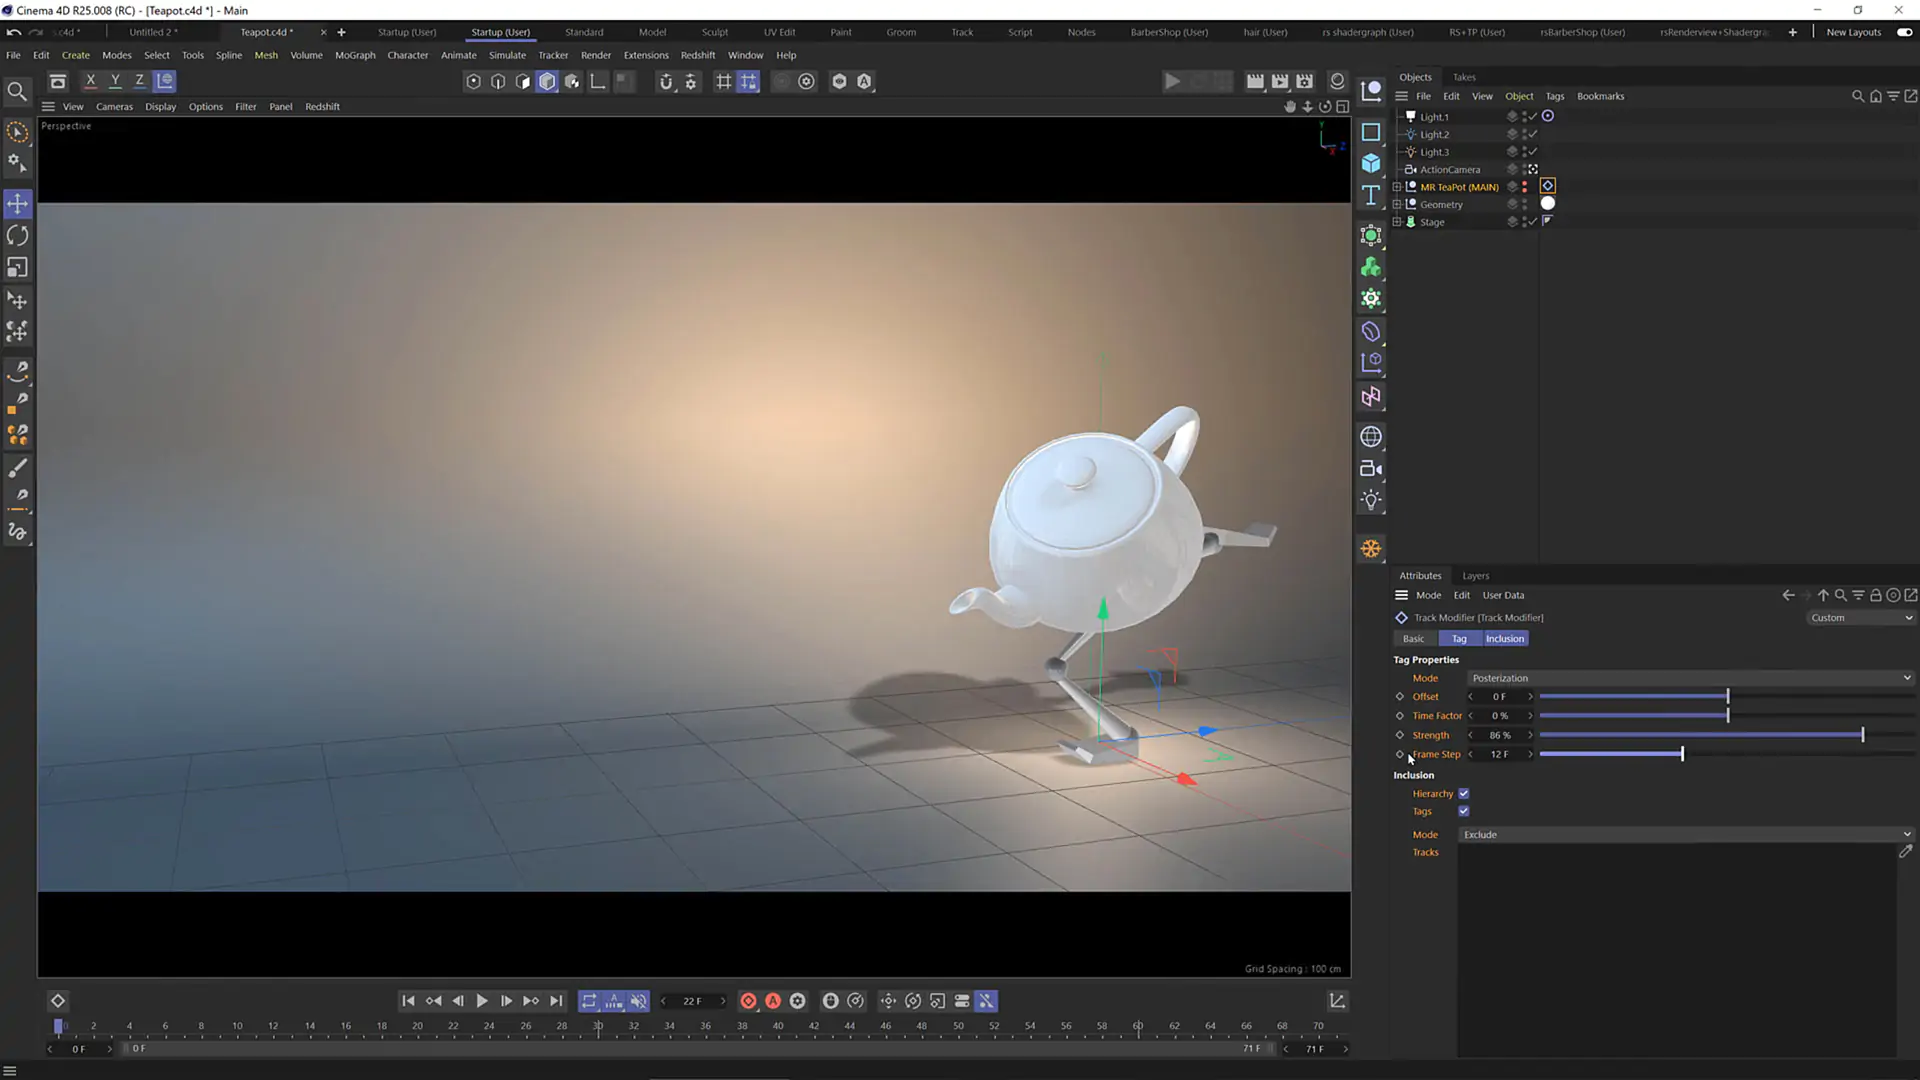Toggle the Tags inclusion checkbox
Image resolution: width=1920 pixels, height=1080 pixels.
point(1463,812)
